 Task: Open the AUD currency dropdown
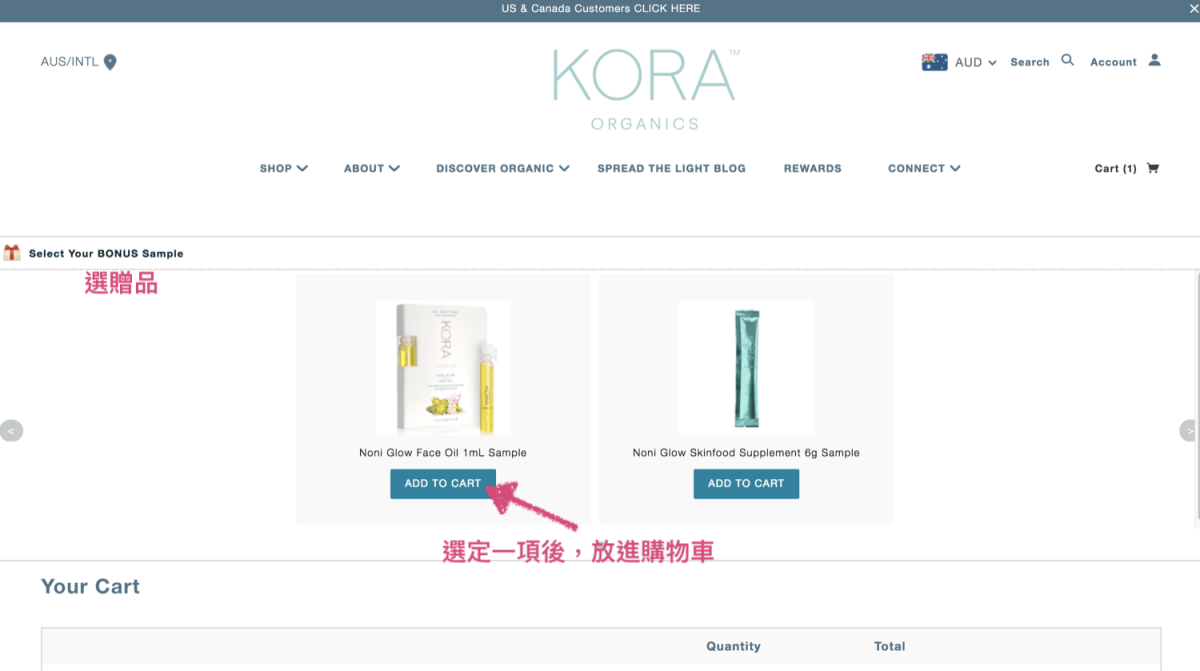click(972, 62)
